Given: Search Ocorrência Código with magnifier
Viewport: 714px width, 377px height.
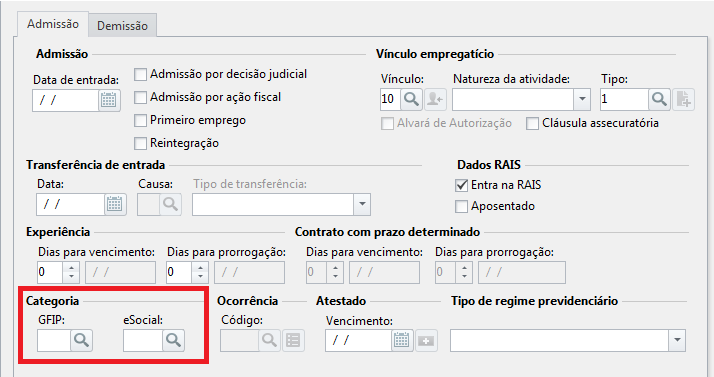Looking at the screenshot, I should [270, 340].
